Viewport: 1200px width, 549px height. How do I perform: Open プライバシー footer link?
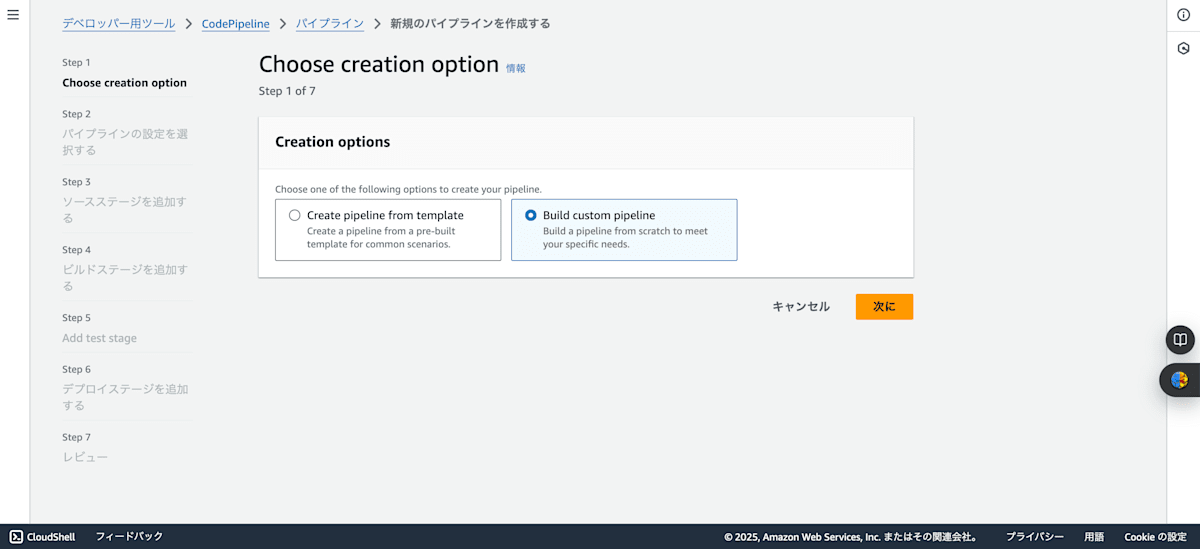pyautogui.click(x=1035, y=537)
